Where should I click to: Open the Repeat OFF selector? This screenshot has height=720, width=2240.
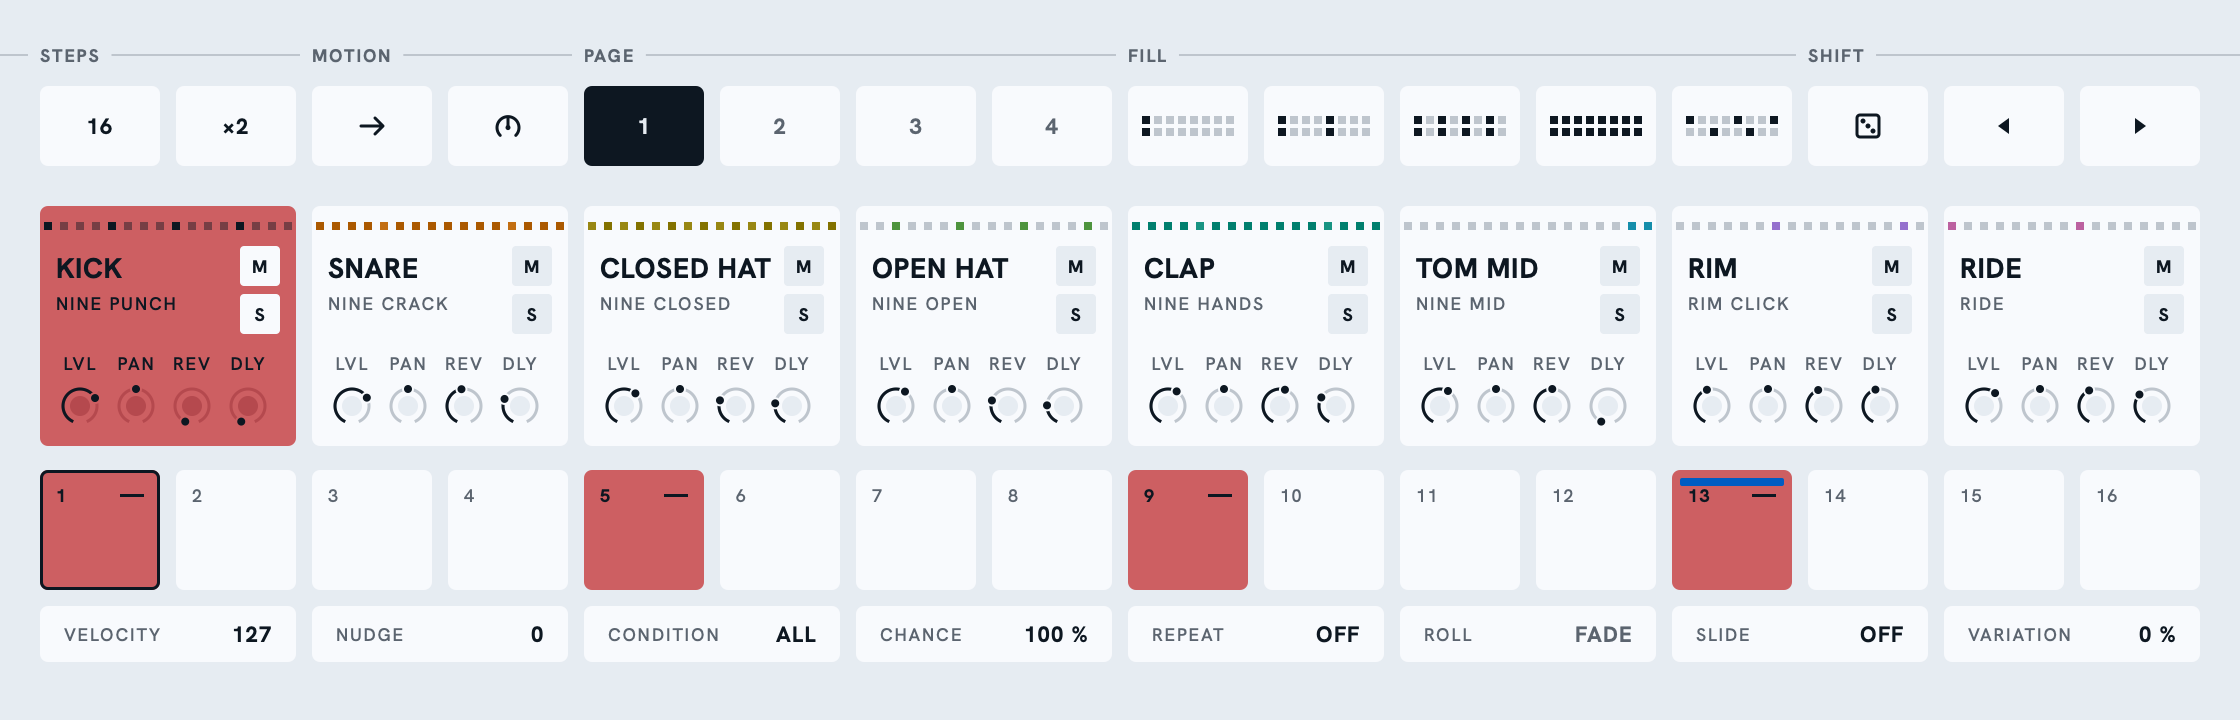coord(1256,634)
